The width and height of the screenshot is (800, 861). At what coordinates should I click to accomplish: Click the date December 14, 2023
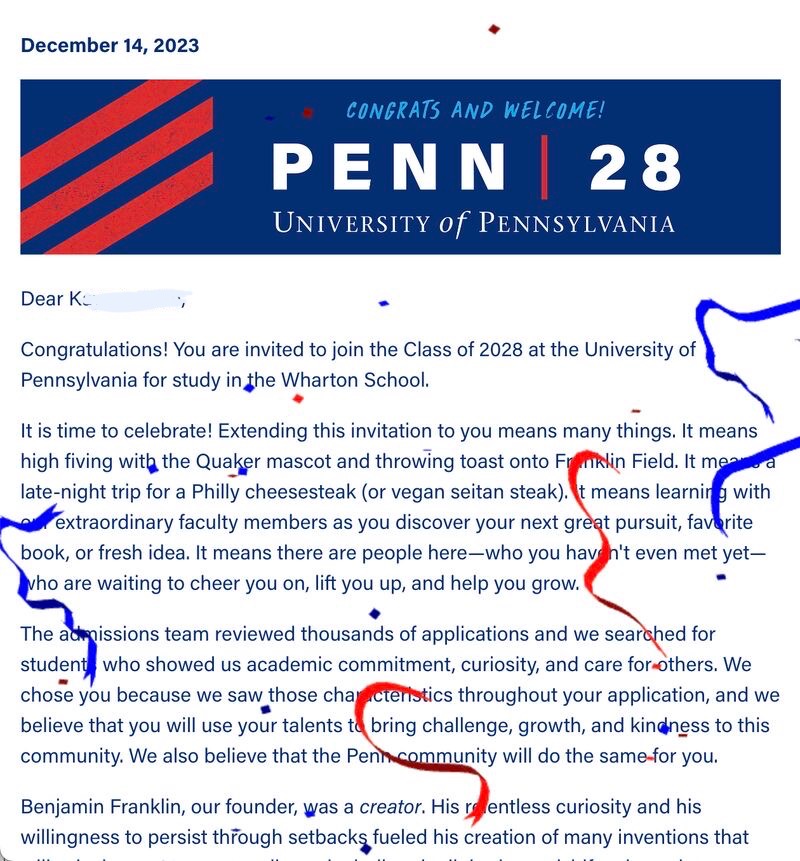(110, 46)
